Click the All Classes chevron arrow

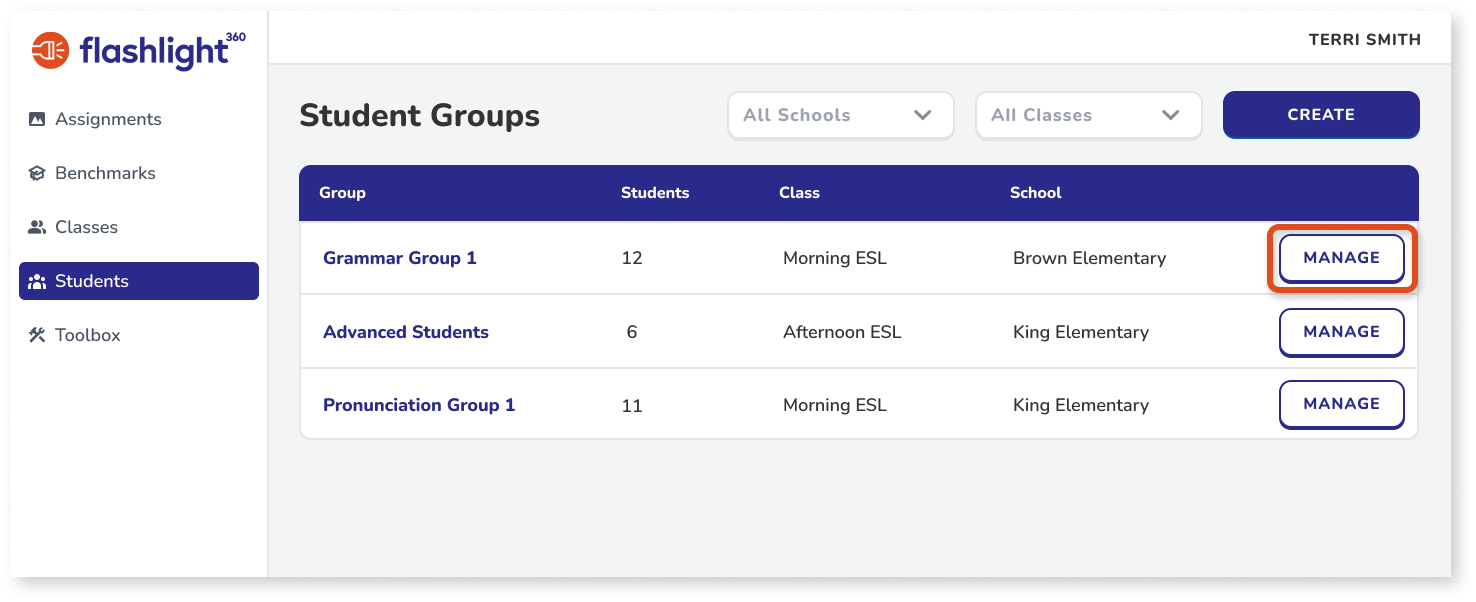[x=1170, y=115]
